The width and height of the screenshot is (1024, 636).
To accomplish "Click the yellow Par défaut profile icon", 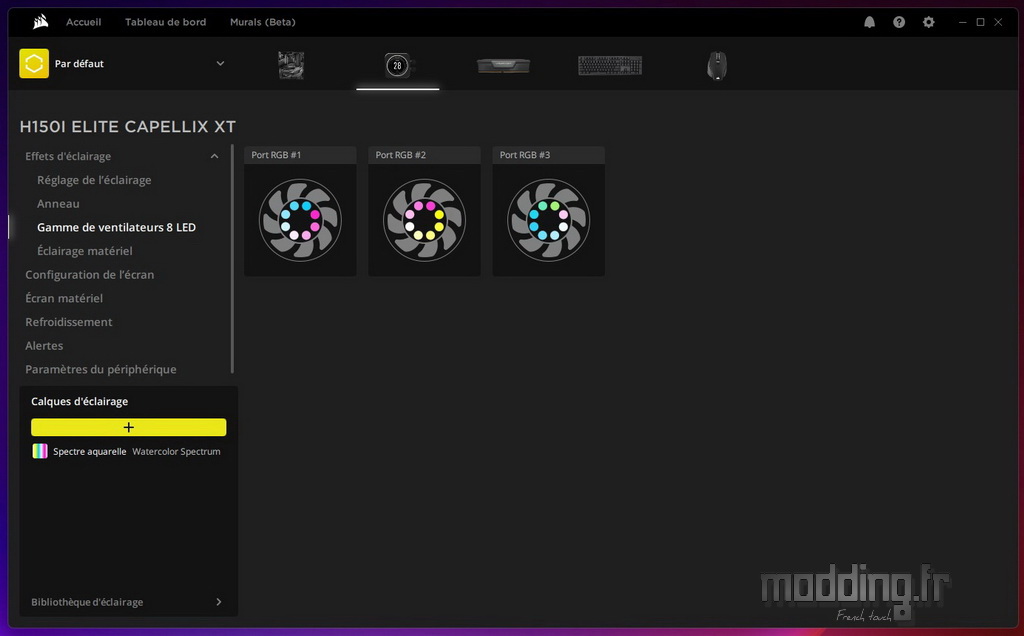I will [x=34, y=63].
